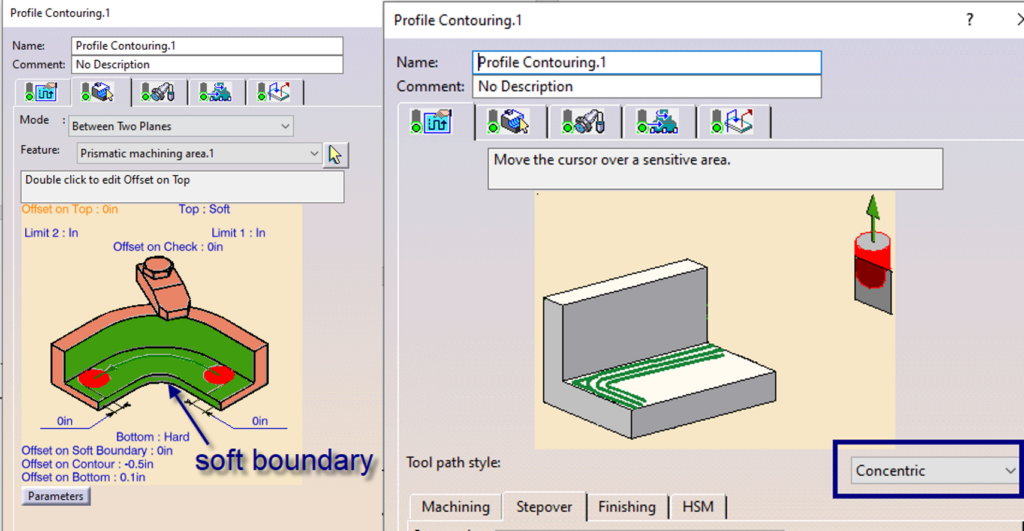
Task: Switch to the Machining tab
Action: point(455,507)
